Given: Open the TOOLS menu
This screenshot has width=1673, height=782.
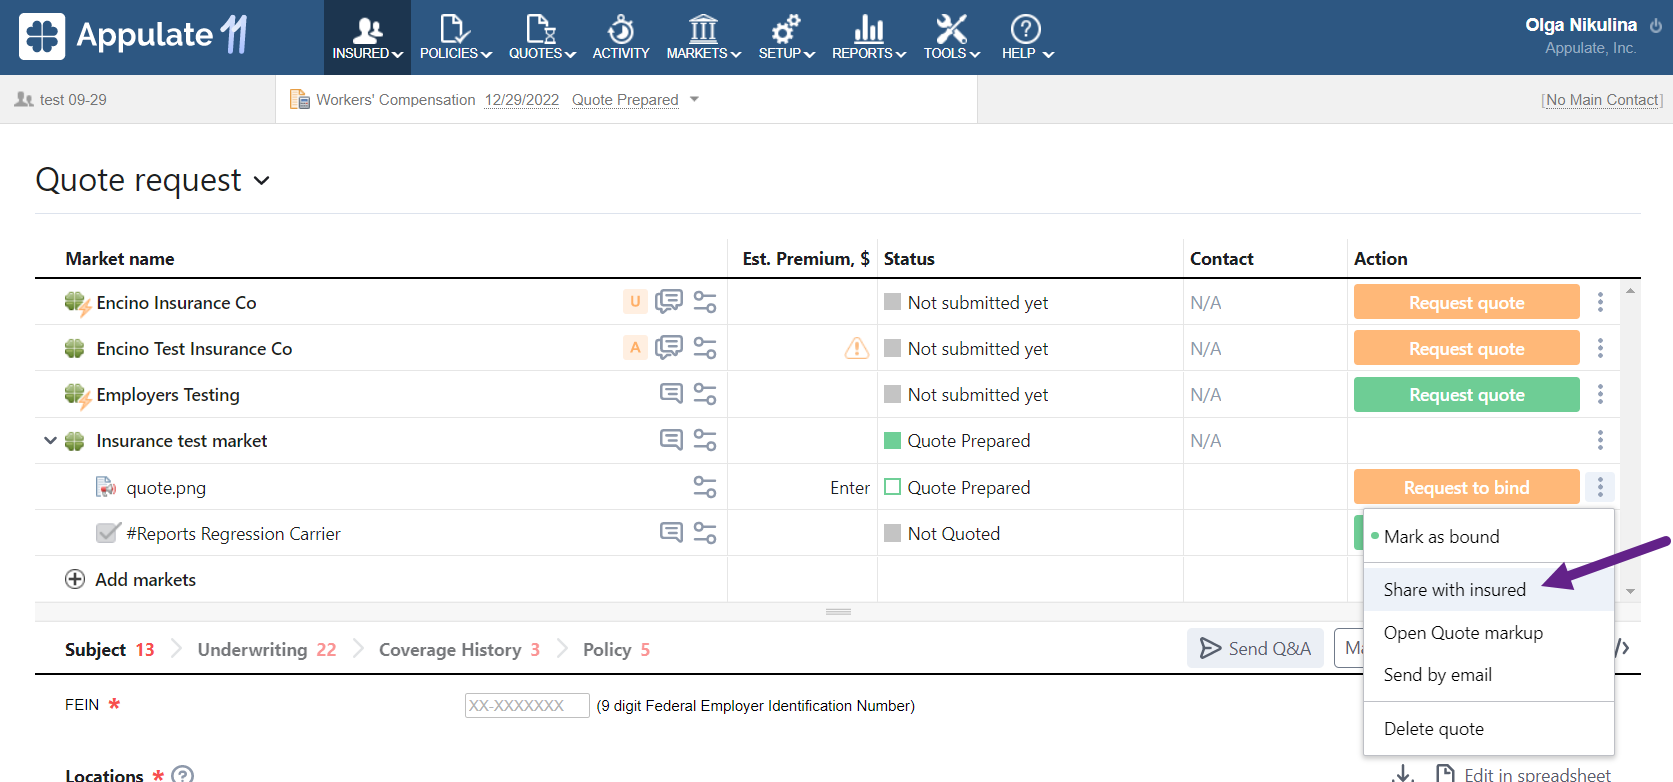Looking at the screenshot, I should (x=951, y=38).
